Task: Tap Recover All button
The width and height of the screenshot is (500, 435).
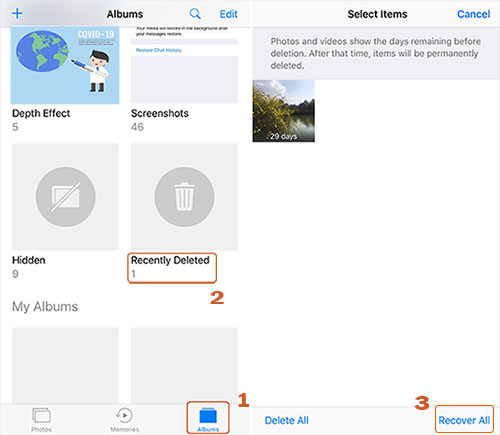Action: pos(464,420)
